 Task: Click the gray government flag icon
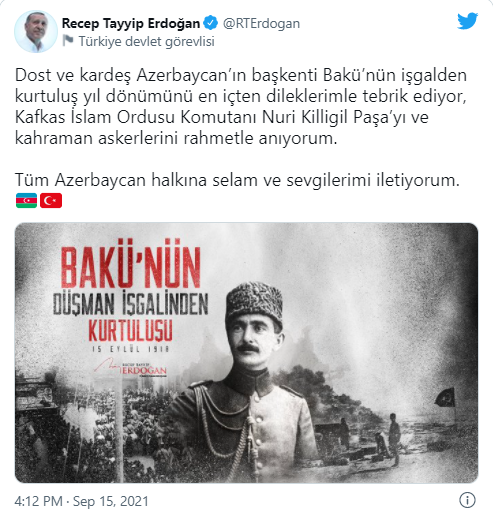click(x=68, y=41)
